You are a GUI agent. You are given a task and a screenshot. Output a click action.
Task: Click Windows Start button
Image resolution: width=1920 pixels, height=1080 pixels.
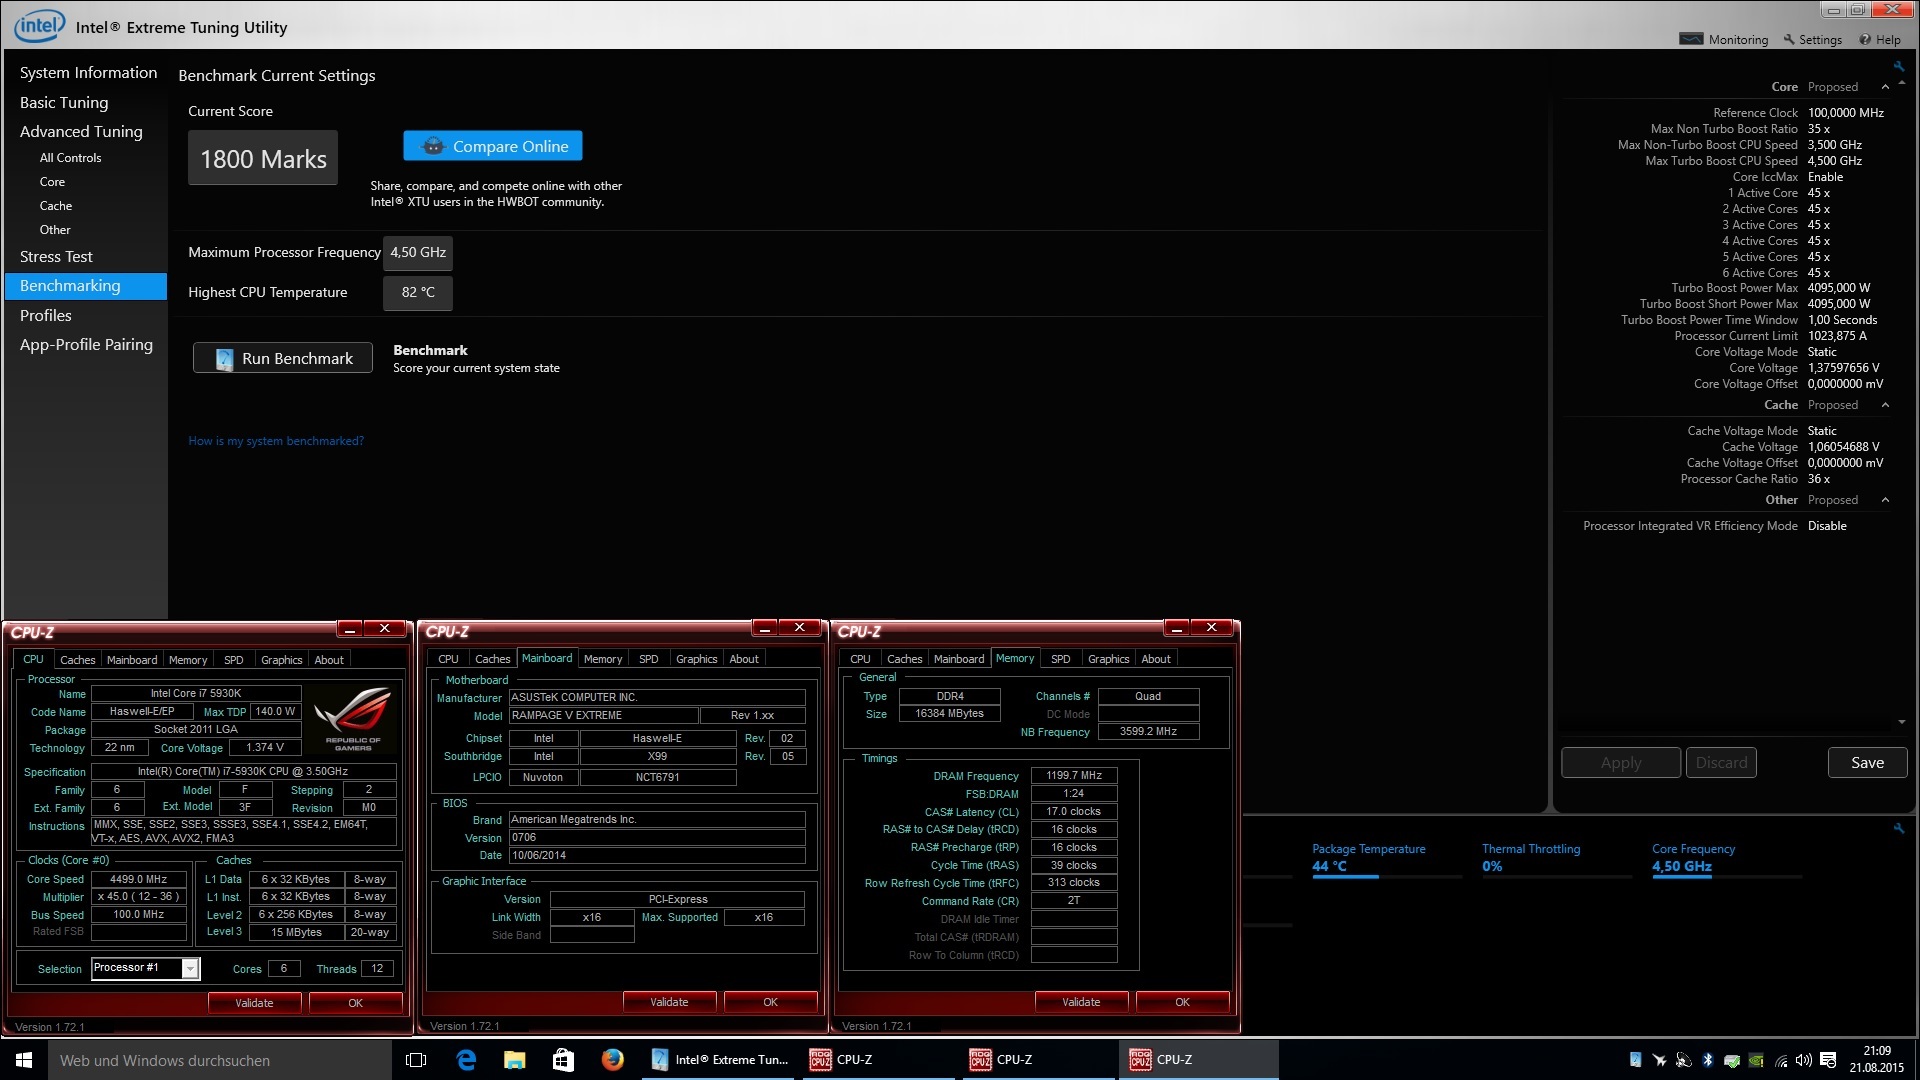pyautogui.click(x=24, y=1060)
